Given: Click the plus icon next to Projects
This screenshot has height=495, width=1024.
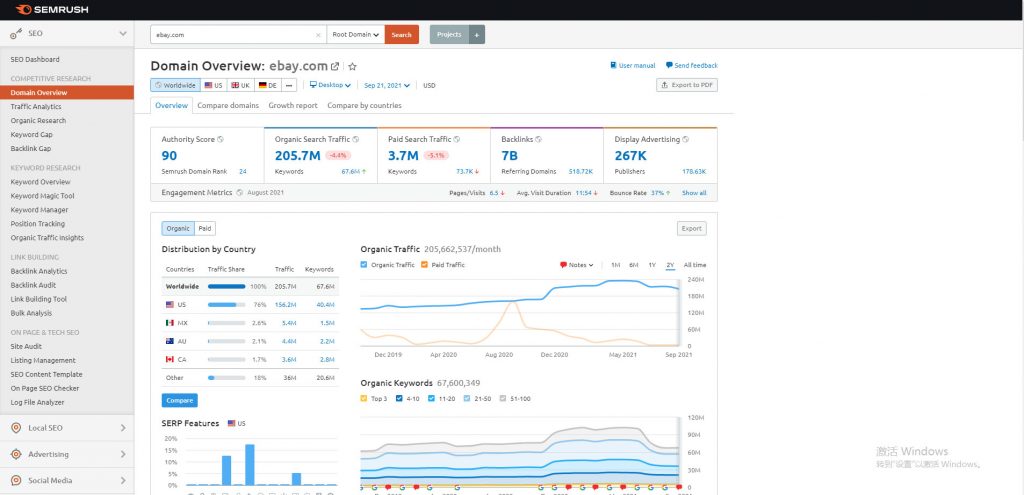Looking at the screenshot, I should pos(477,35).
